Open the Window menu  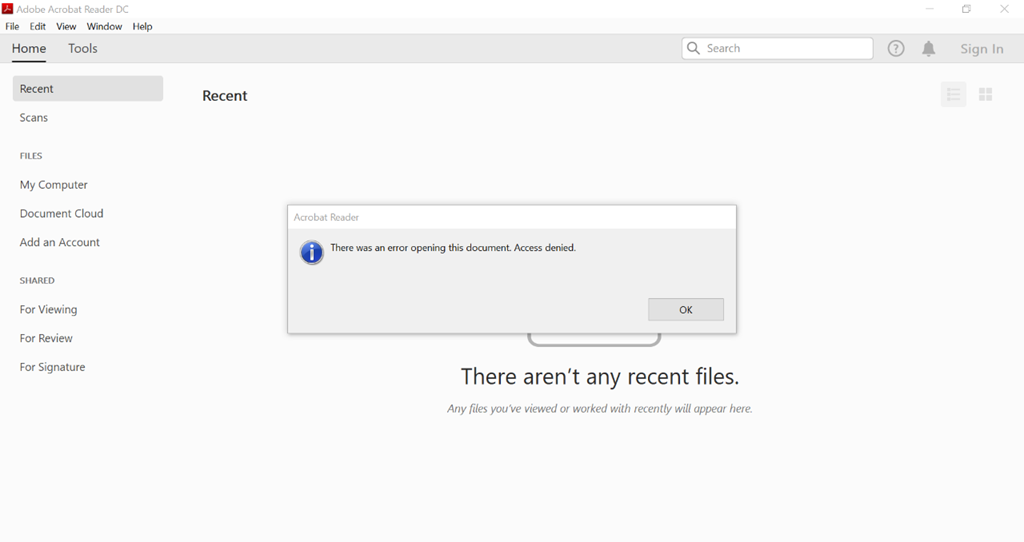(104, 26)
